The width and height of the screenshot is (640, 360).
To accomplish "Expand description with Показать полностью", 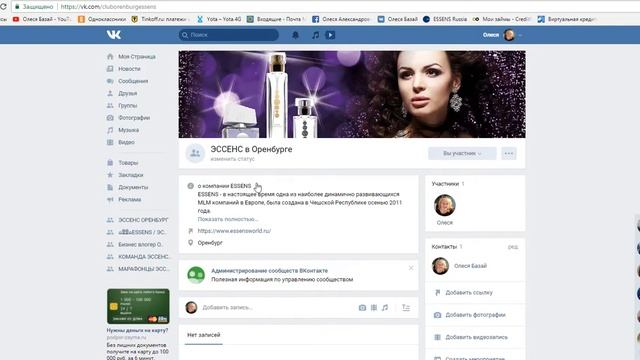I will pyautogui.click(x=228, y=219).
